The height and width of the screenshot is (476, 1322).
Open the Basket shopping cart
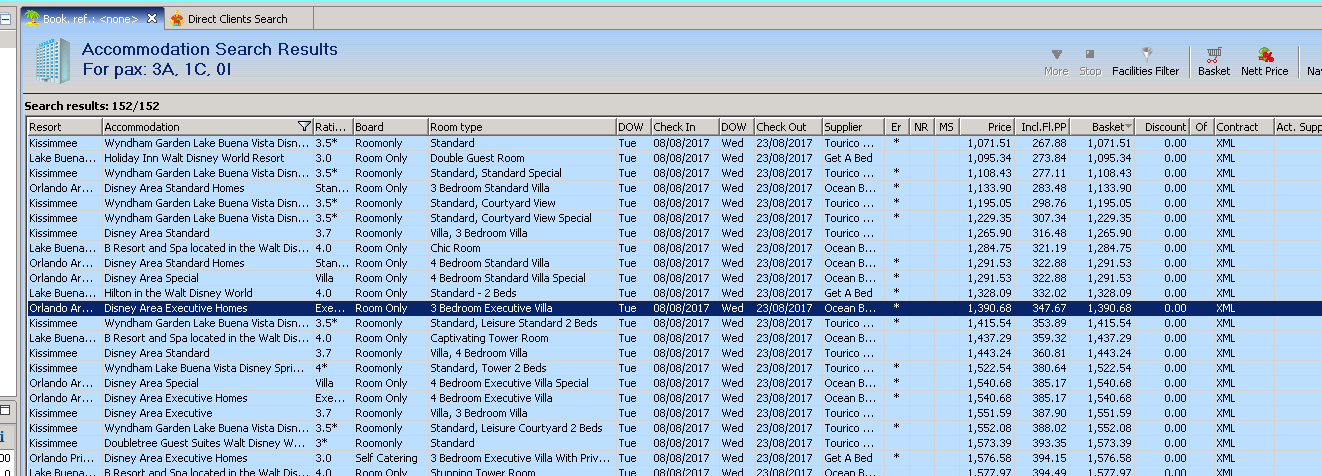pos(1214,55)
